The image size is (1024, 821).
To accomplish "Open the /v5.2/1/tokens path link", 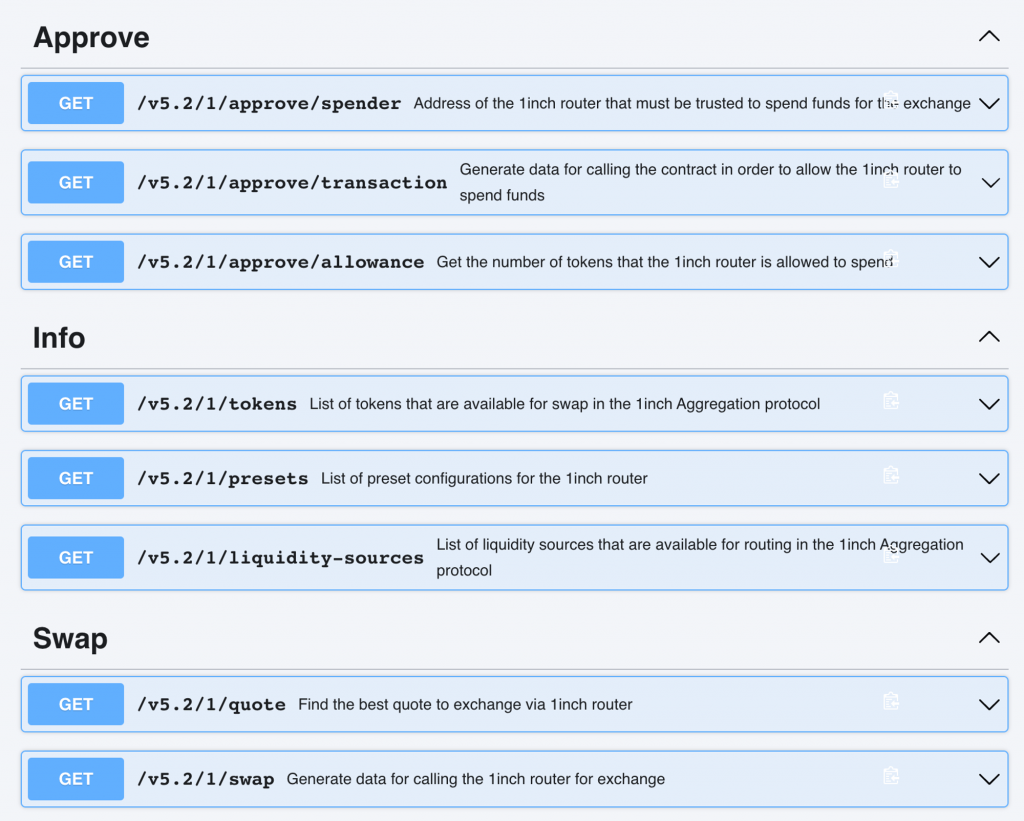I will (217, 404).
